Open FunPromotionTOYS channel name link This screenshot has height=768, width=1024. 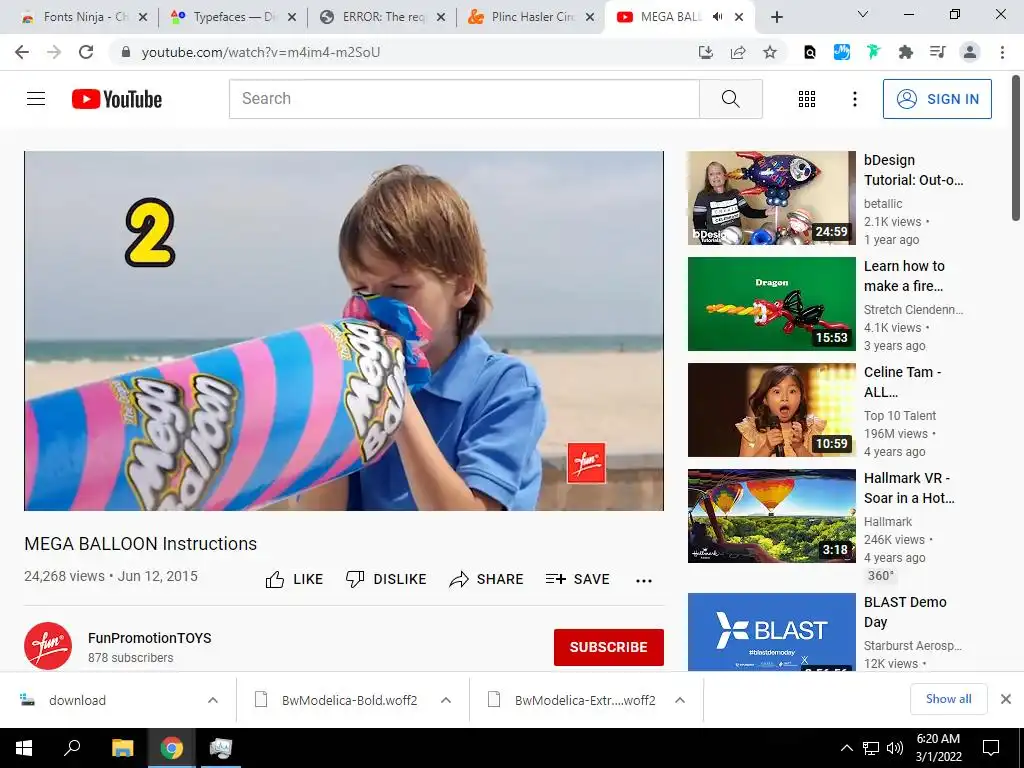(x=150, y=638)
